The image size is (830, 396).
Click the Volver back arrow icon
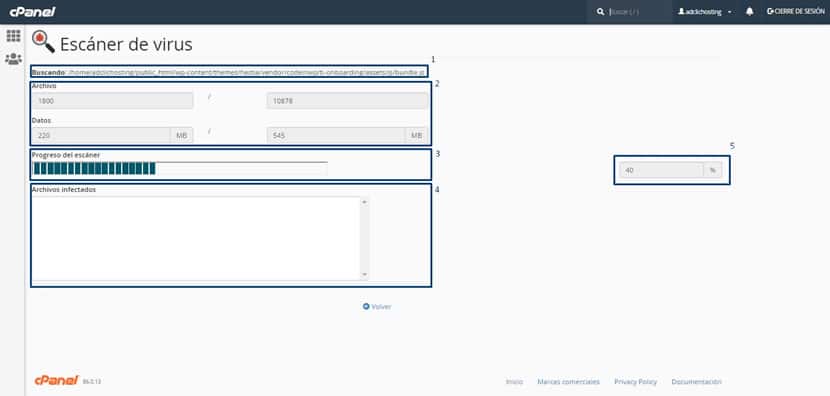[366, 307]
